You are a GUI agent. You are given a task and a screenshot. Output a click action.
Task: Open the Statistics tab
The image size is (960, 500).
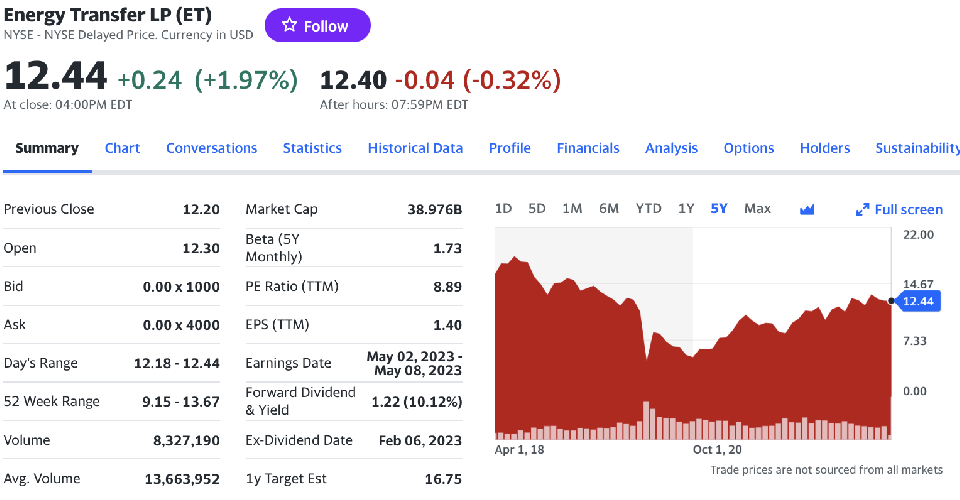[312, 148]
